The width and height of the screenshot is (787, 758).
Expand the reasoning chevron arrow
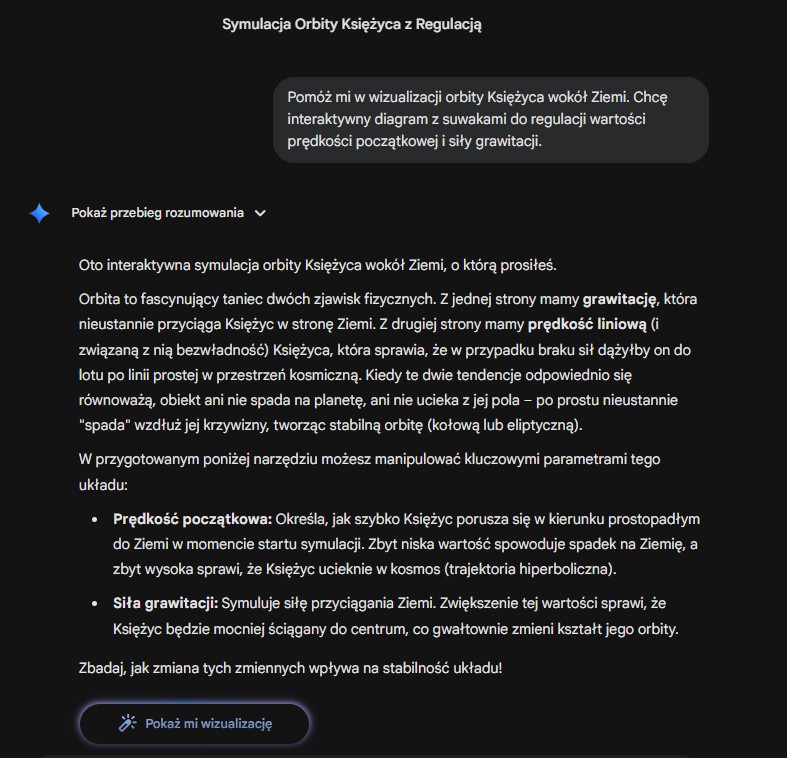tap(261, 213)
